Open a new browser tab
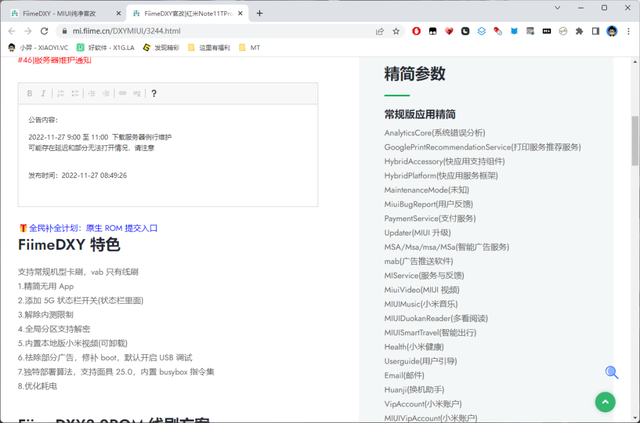Screen dimensions: 640x423 coord(260,14)
